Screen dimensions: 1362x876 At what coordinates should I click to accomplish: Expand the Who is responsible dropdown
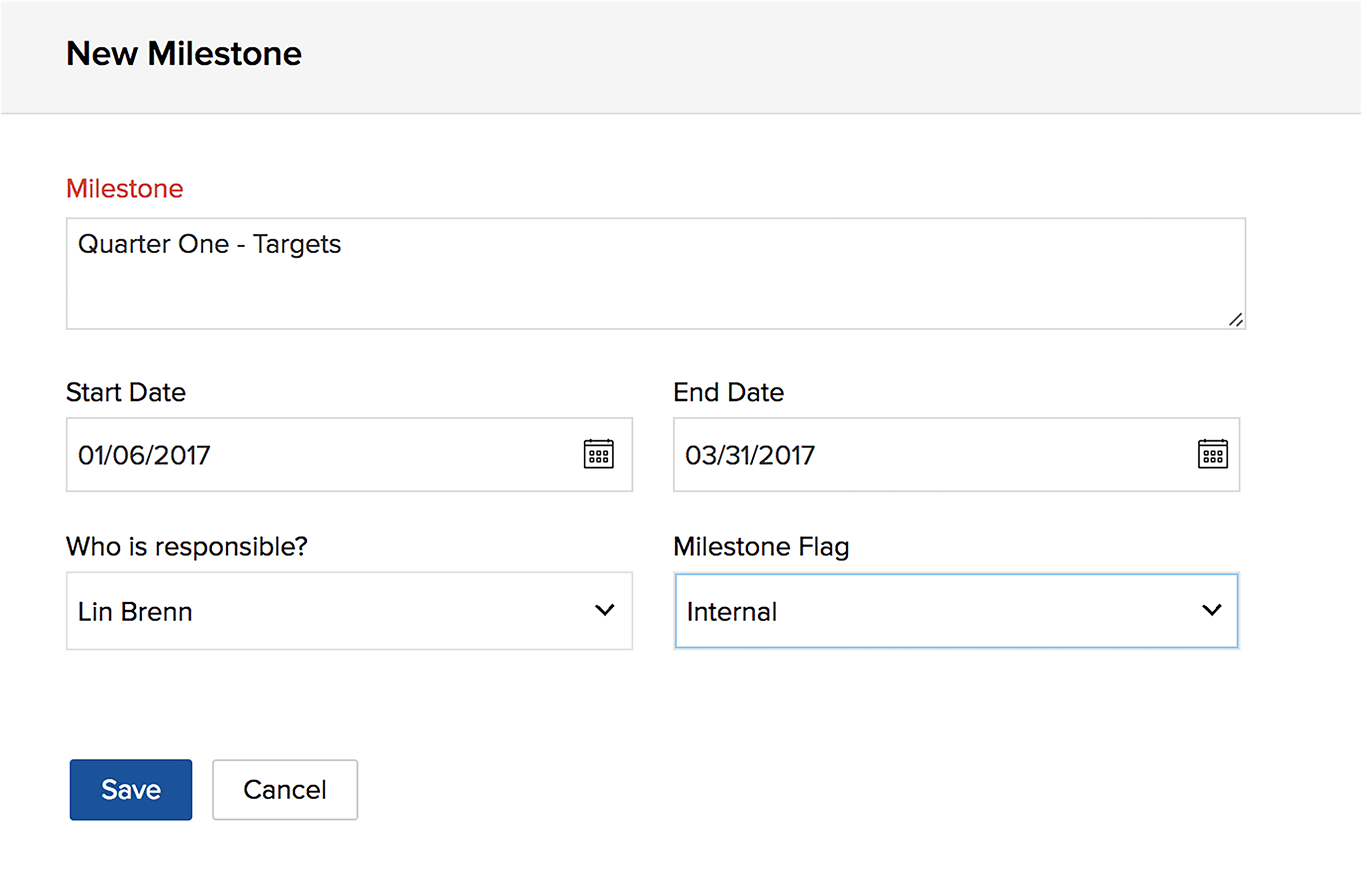(x=349, y=611)
